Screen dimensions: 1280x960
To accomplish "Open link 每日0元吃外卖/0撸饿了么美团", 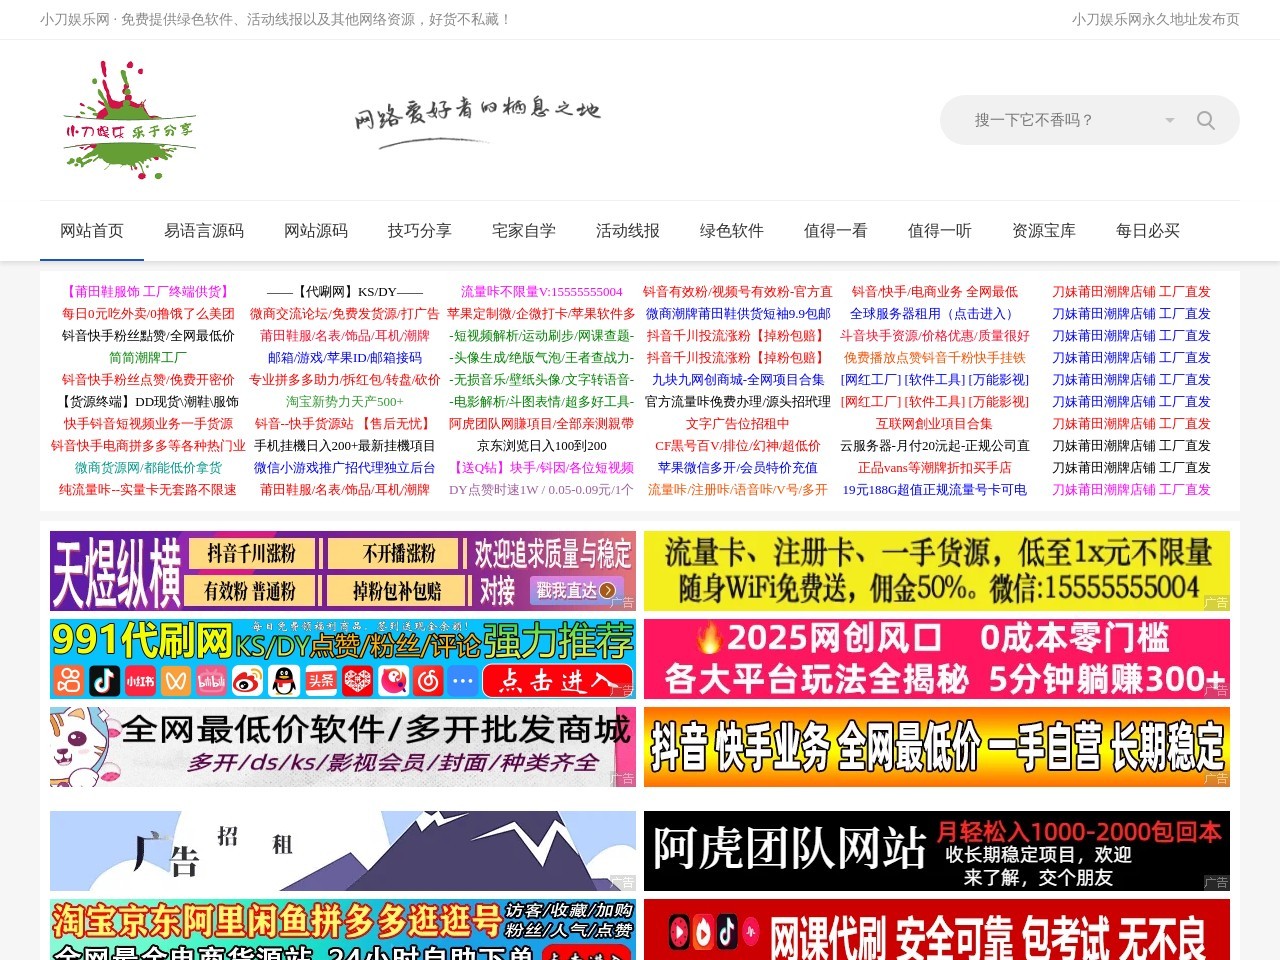I will (148, 314).
